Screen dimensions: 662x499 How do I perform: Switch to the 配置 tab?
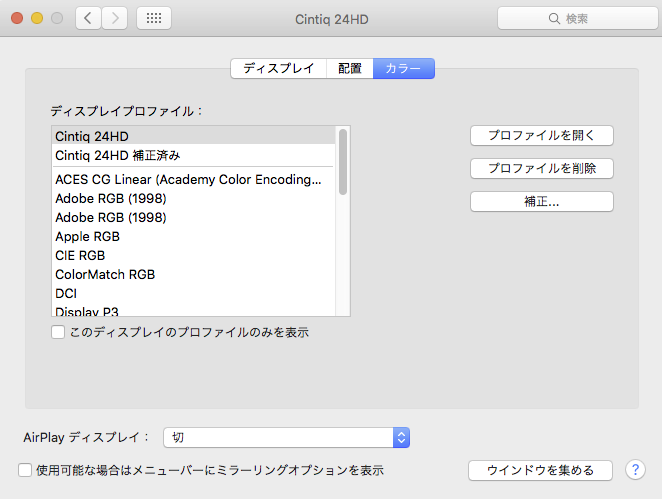pos(350,69)
